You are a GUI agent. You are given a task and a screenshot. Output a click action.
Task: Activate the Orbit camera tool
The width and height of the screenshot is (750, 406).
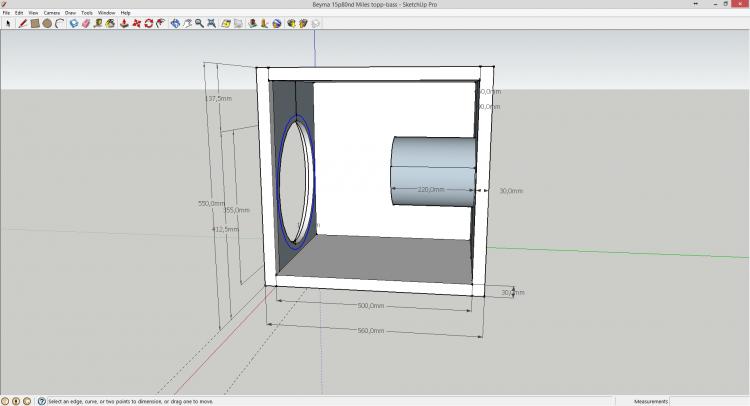(x=175, y=23)
